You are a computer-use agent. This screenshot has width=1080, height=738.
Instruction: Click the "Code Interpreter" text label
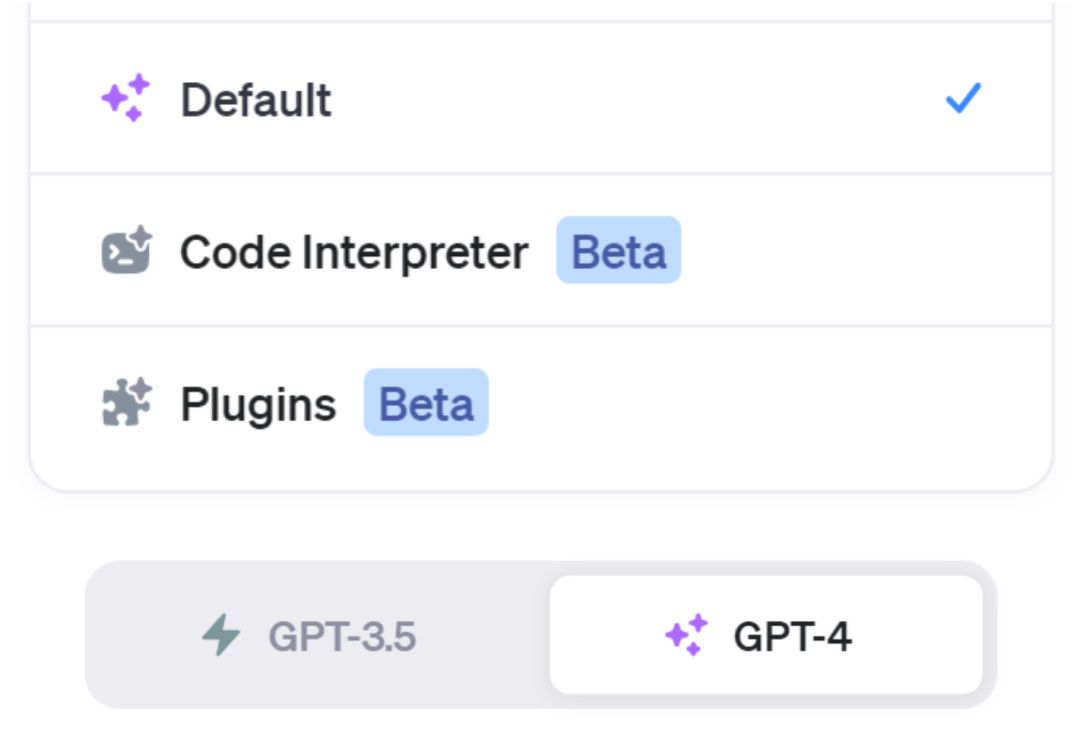click(x=354, y=252)
